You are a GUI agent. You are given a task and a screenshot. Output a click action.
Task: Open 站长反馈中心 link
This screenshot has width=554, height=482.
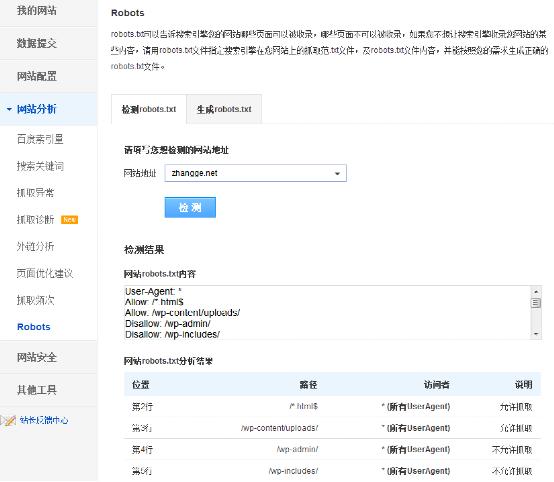(x=43, y=420)
